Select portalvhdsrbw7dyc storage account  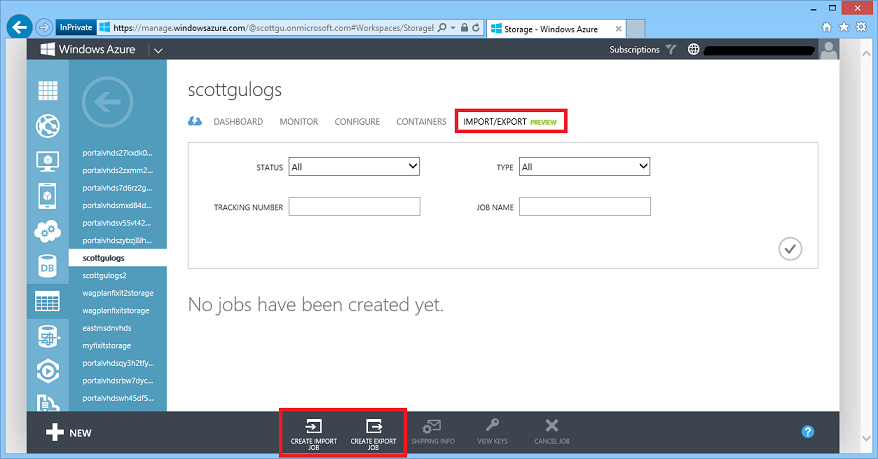[118, 381]
